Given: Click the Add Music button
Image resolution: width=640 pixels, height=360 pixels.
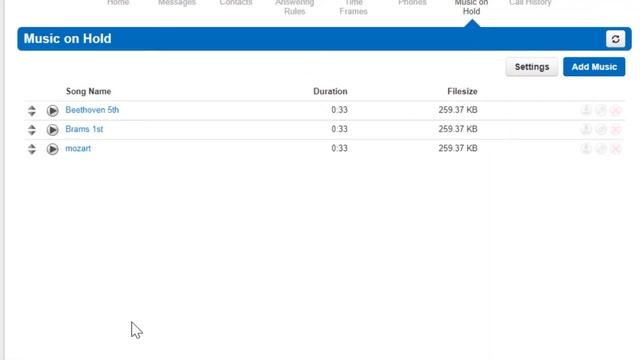Looking at the screenshot, I should [x=594, y=67].
